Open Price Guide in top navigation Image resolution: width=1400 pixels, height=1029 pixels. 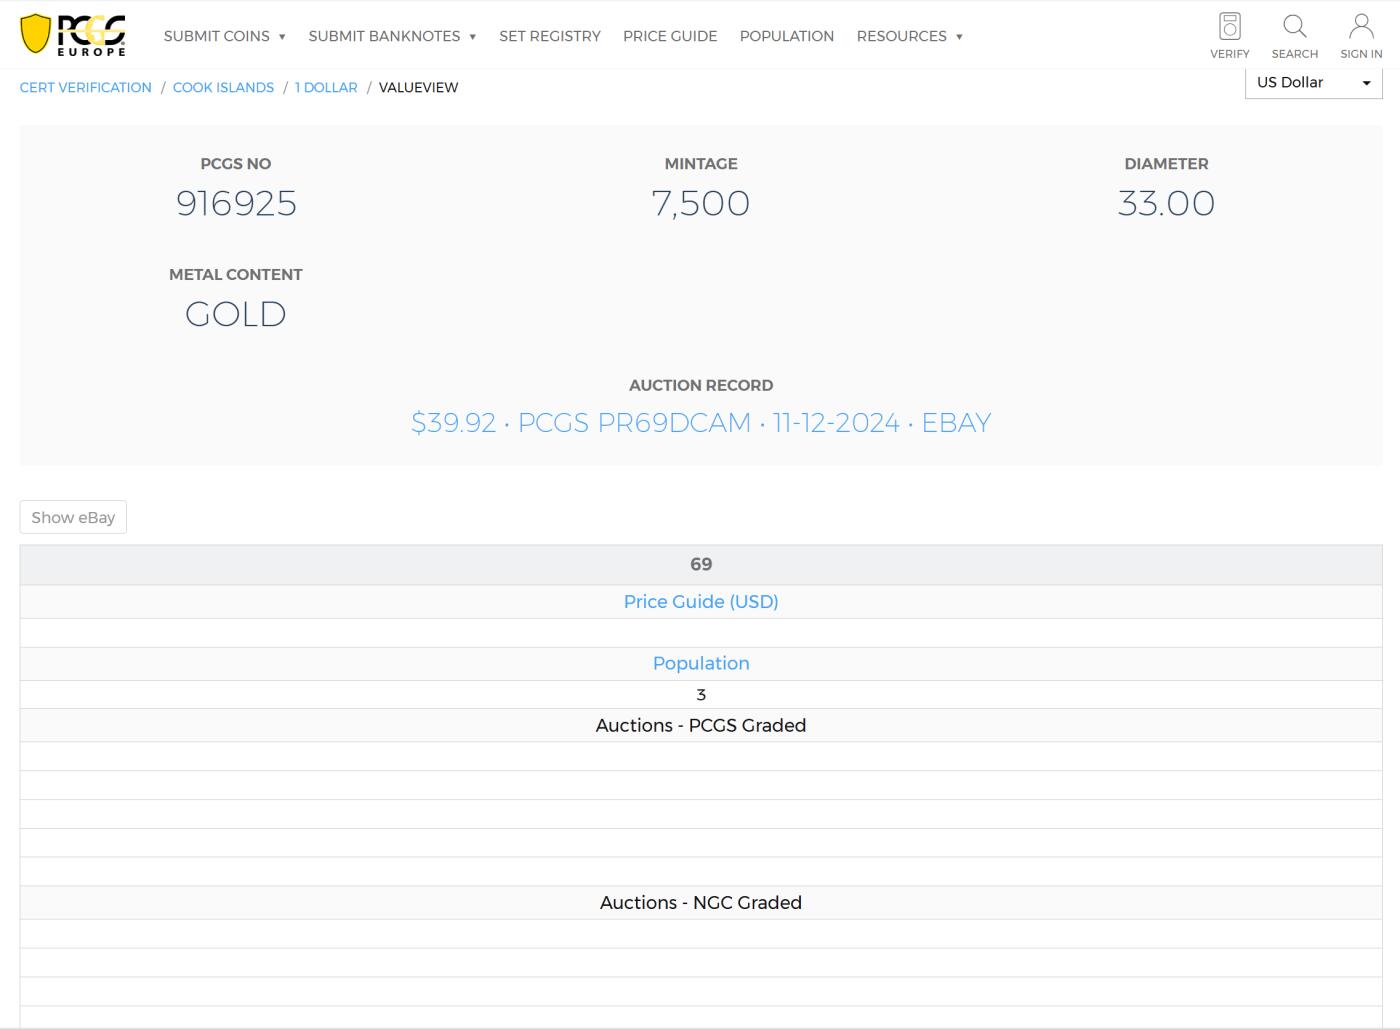click(x=670, y=36)
